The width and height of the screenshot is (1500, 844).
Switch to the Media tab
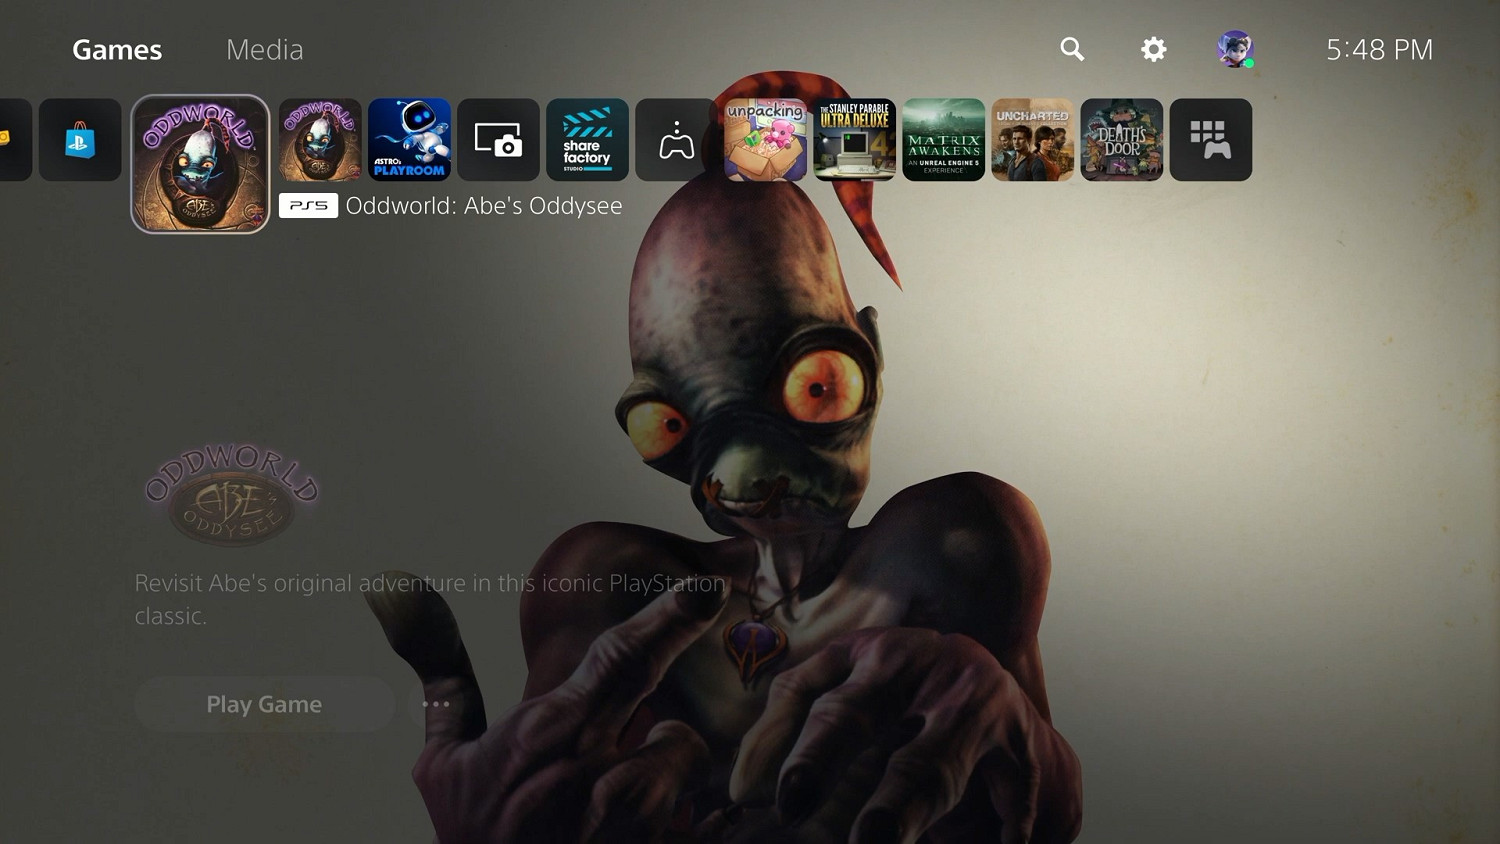[x=264, y=49]
